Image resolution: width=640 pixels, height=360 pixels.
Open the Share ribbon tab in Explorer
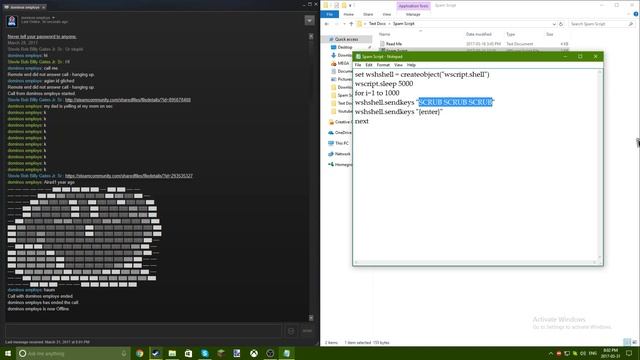pos(368,14)
